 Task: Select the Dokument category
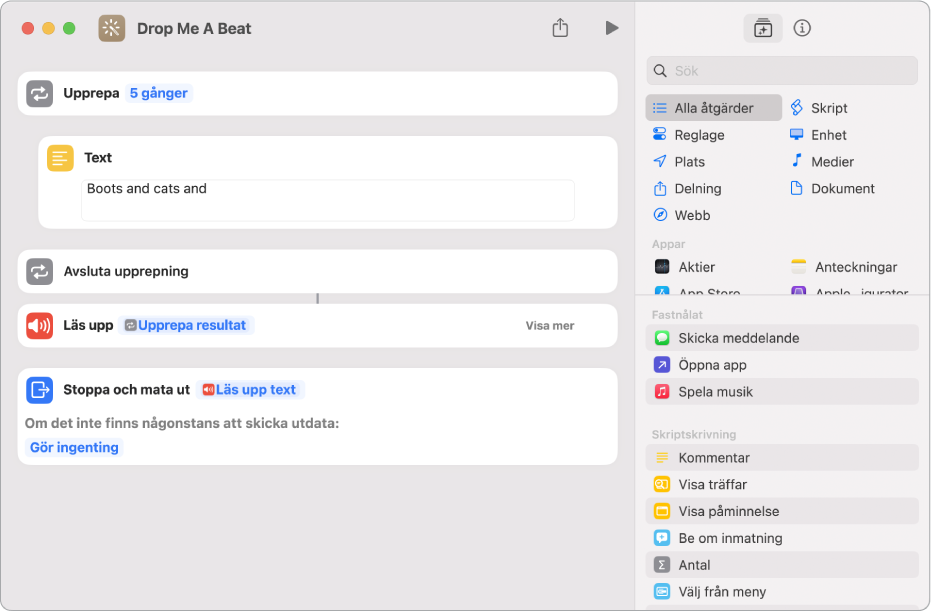coord(832,188)
